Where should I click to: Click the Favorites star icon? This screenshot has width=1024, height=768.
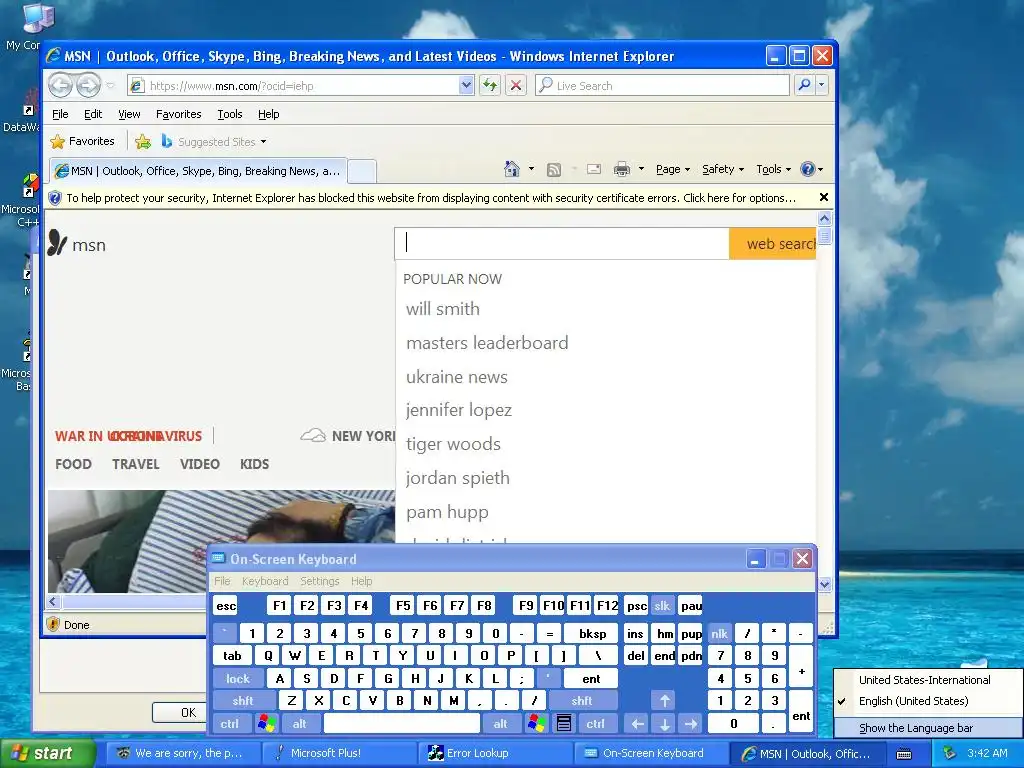tap(57, 141)
